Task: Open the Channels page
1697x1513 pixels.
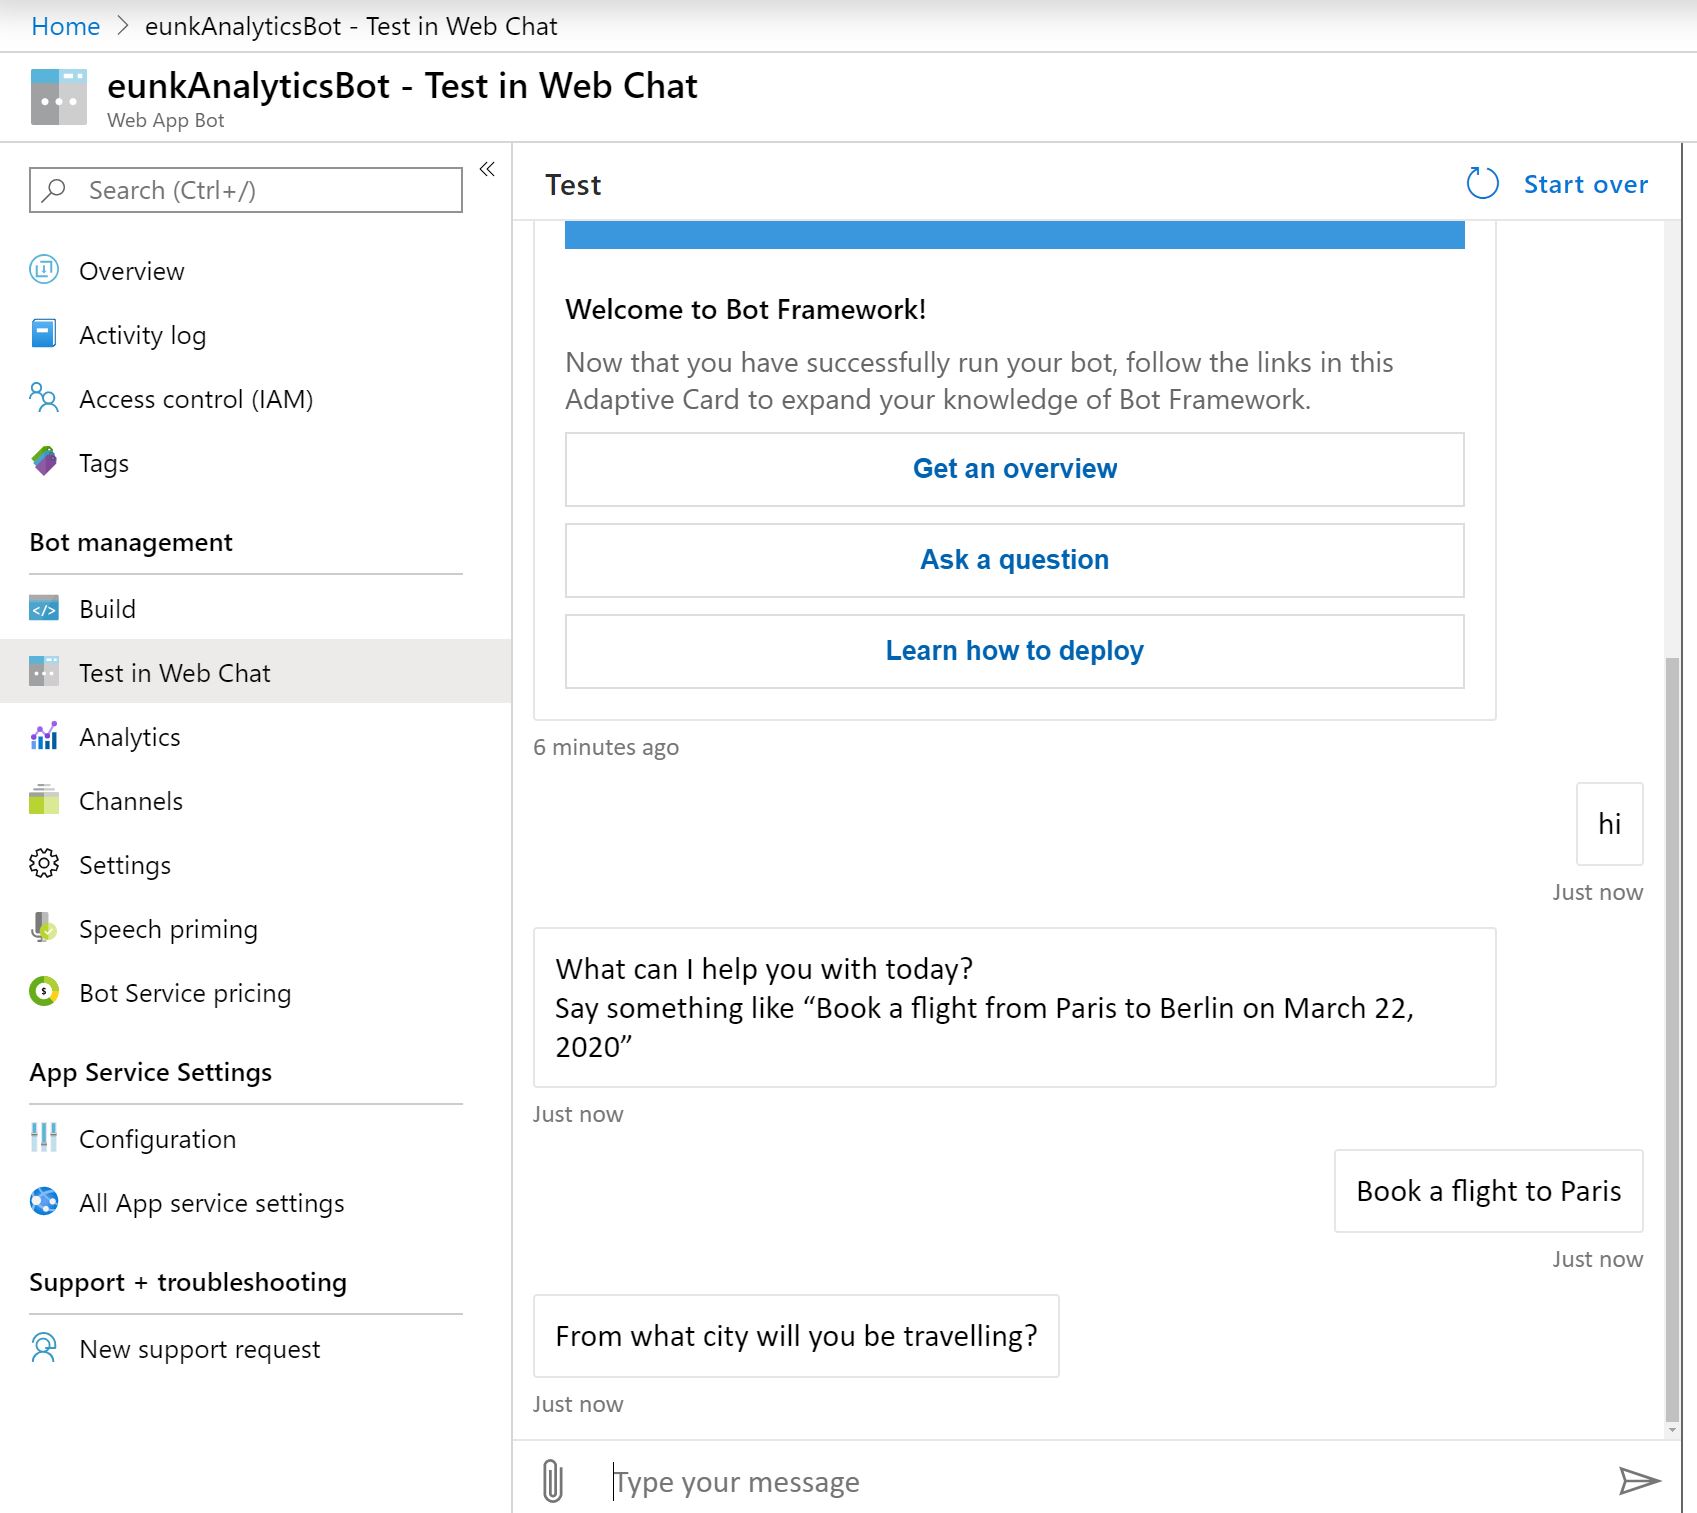Action: pos(256,801)
